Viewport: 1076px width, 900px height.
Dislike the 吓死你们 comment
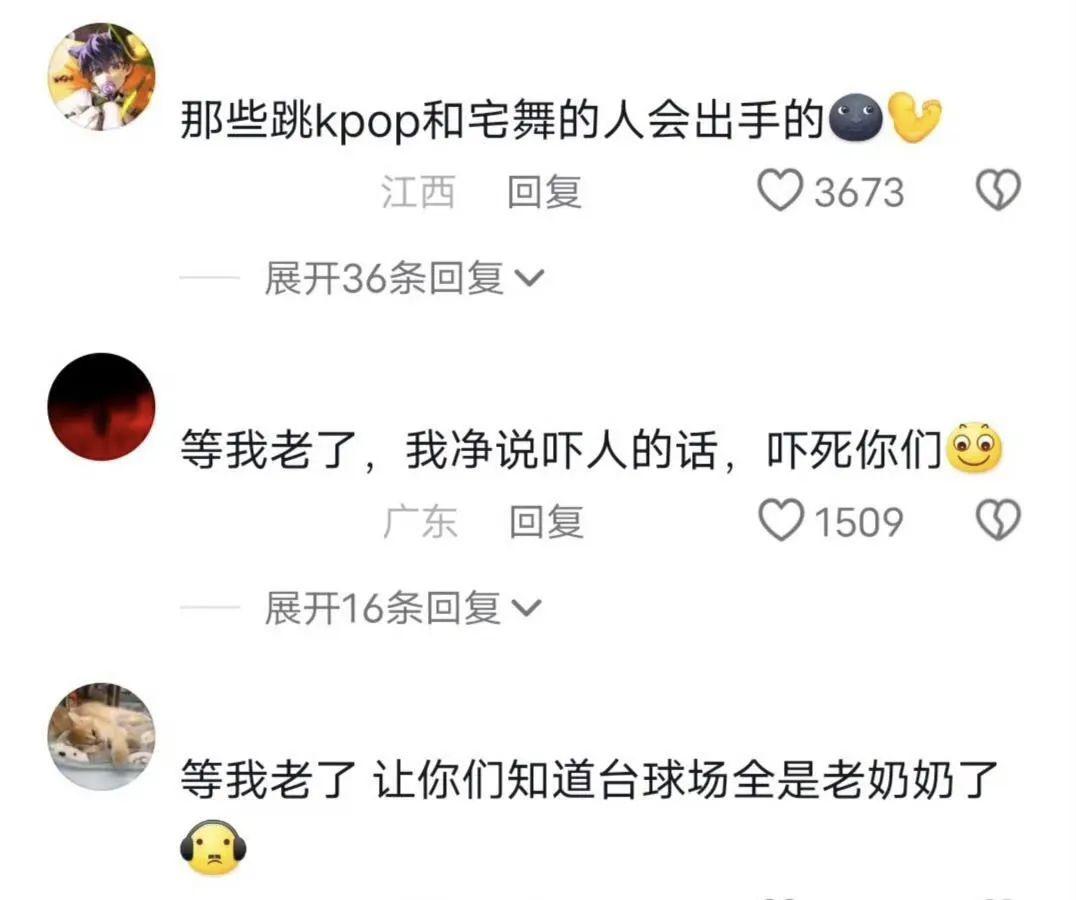click(998, 519)
